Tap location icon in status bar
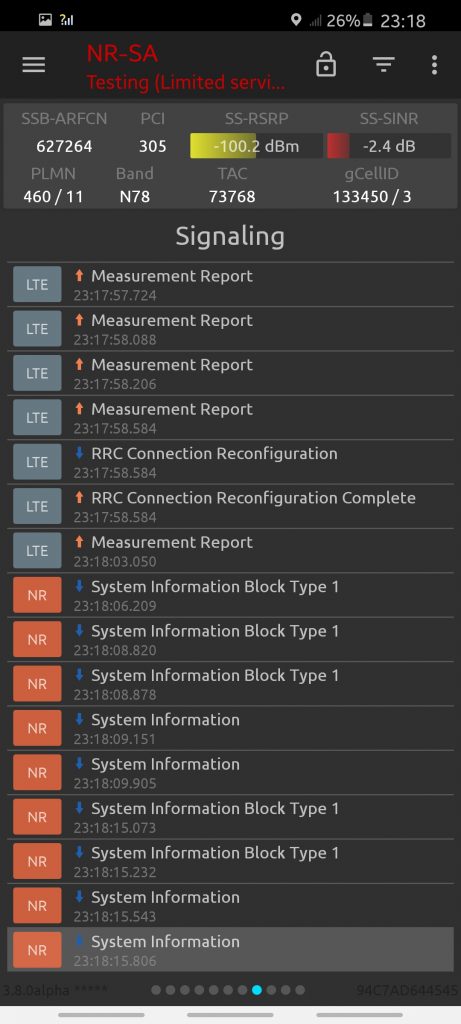Viewport: 461px width, 1024px height. tap(296, 20)
